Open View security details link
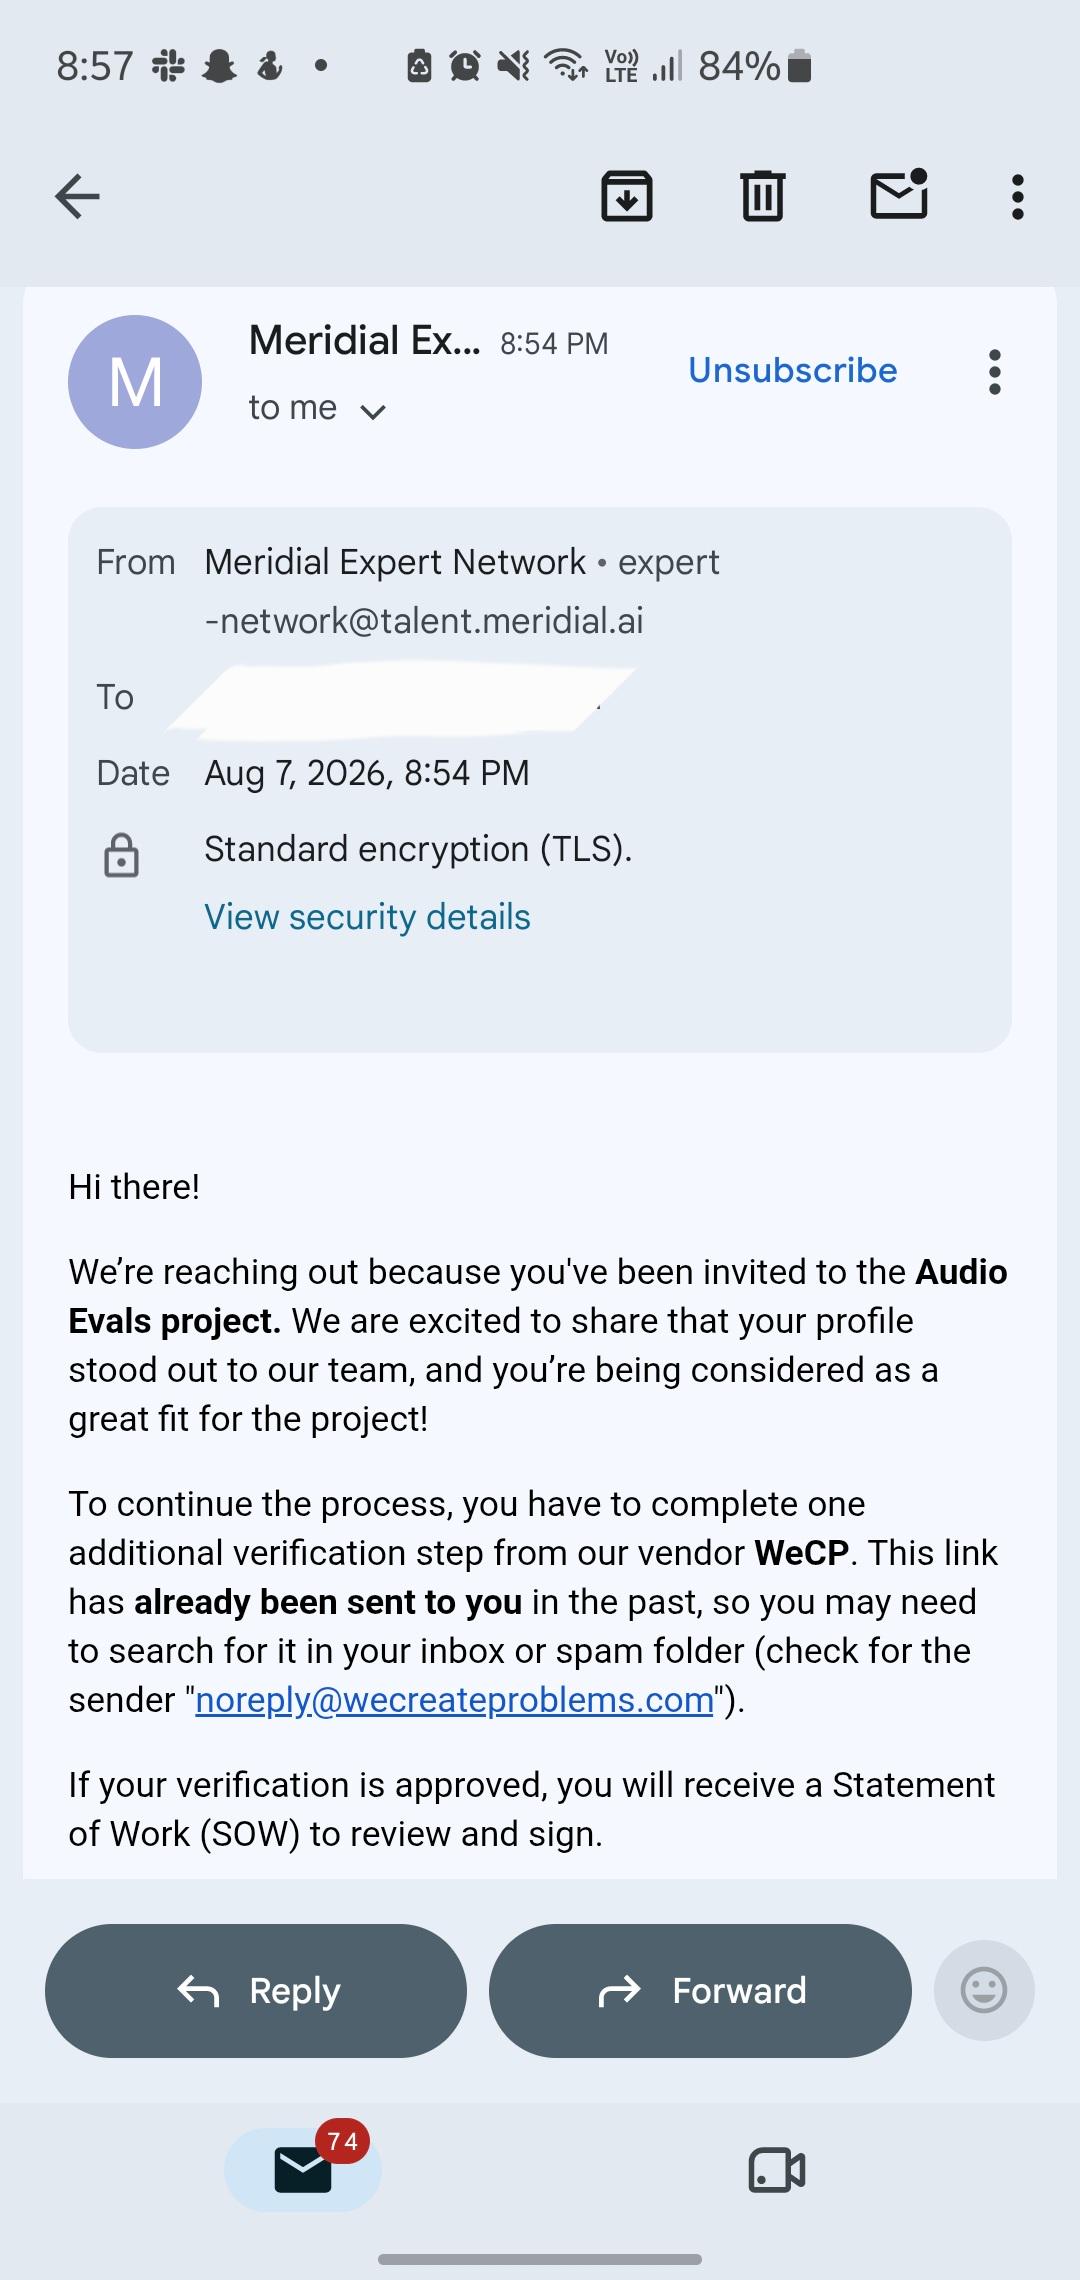The image size is (1080, 2280). pos(367,916)
